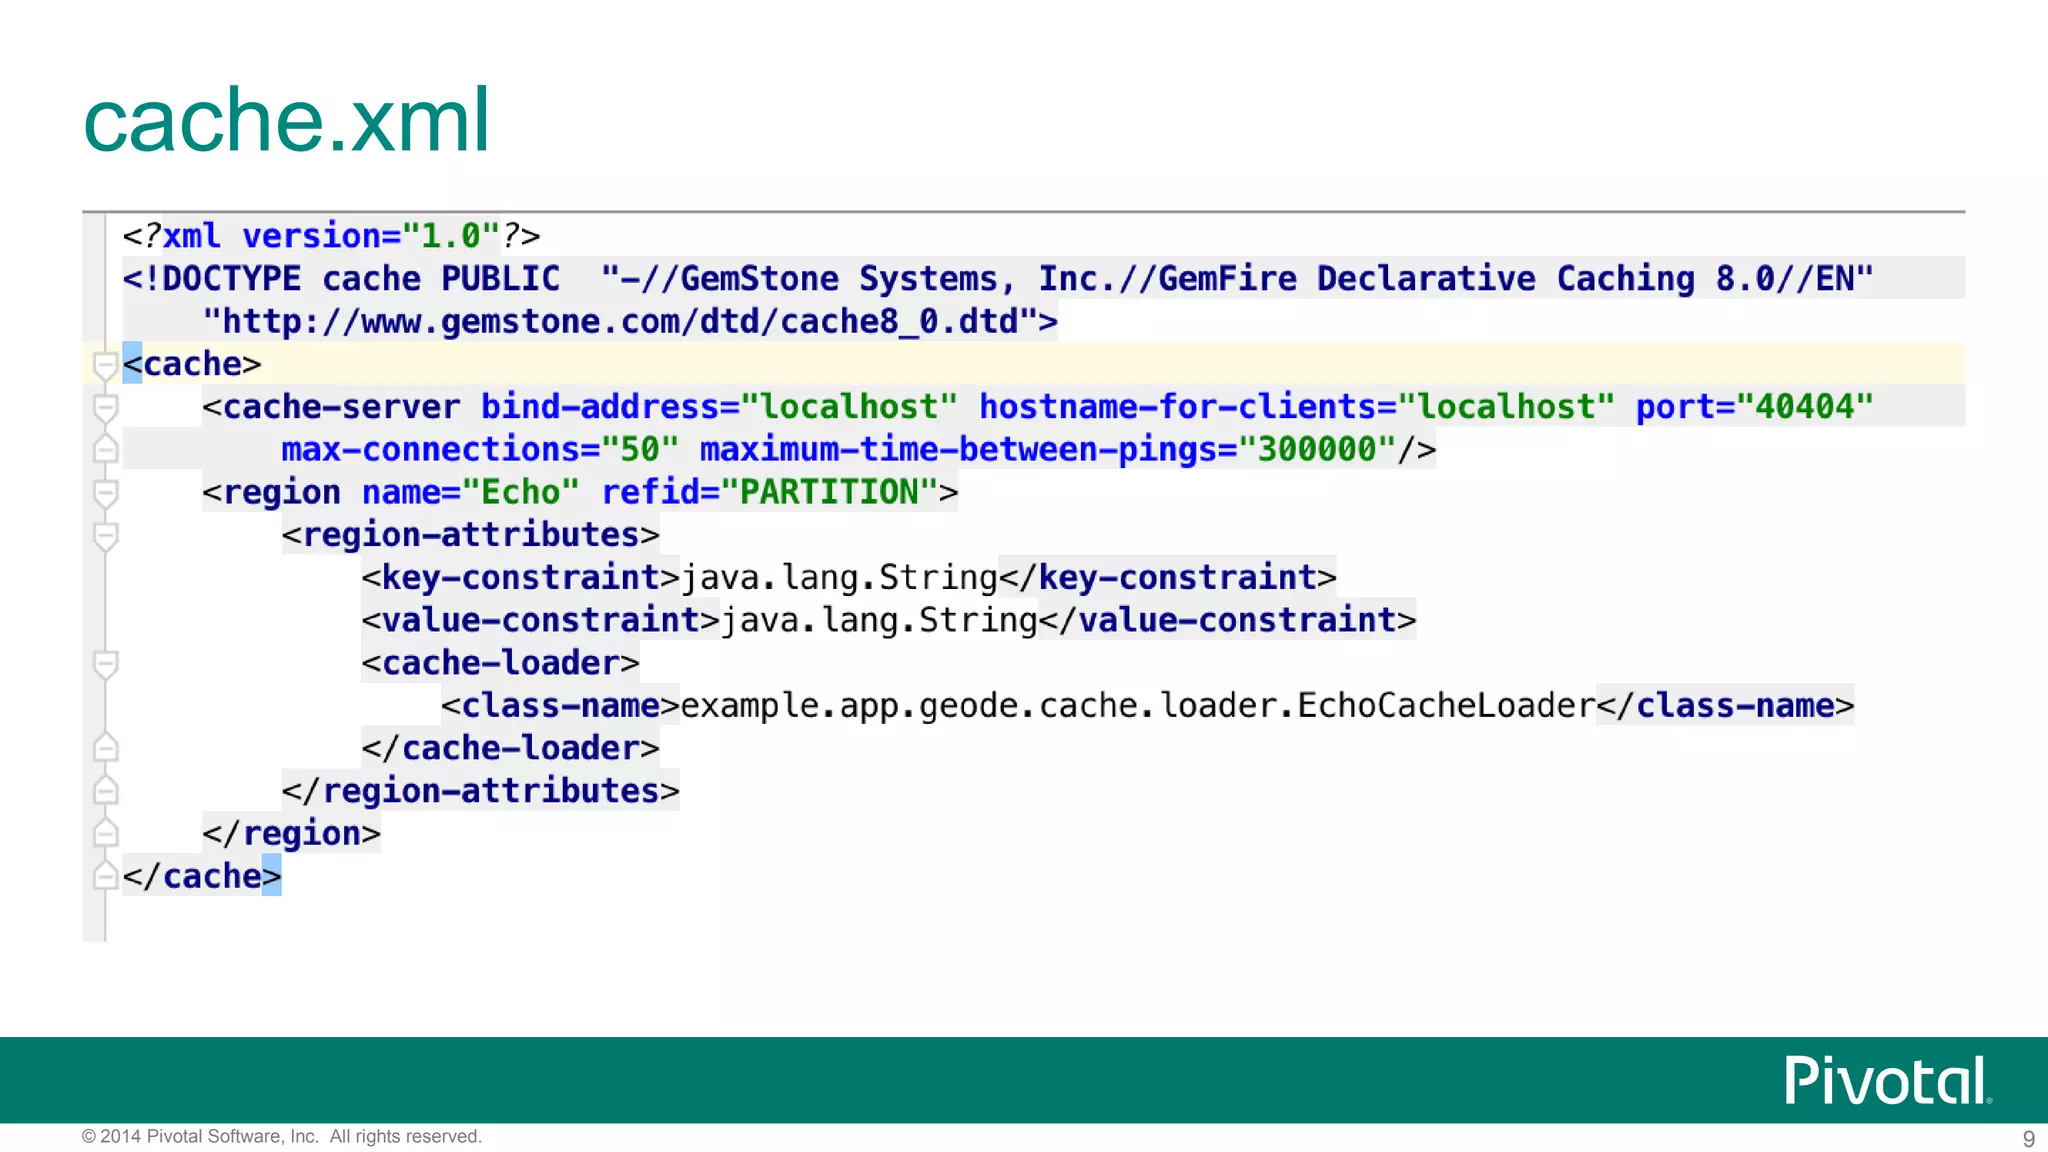Viewport: 2048px width, 1152px height.
Task: Fold marker at max-connections line end
Action: click(x=105, y=449)
